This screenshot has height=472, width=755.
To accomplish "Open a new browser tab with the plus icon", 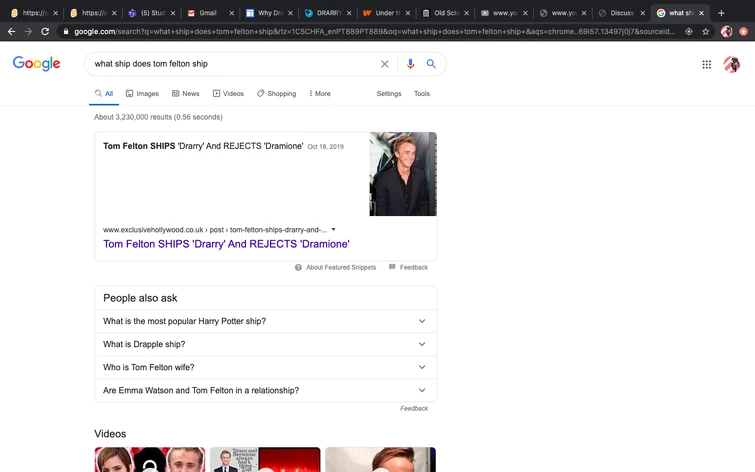I will coord(721,13).
